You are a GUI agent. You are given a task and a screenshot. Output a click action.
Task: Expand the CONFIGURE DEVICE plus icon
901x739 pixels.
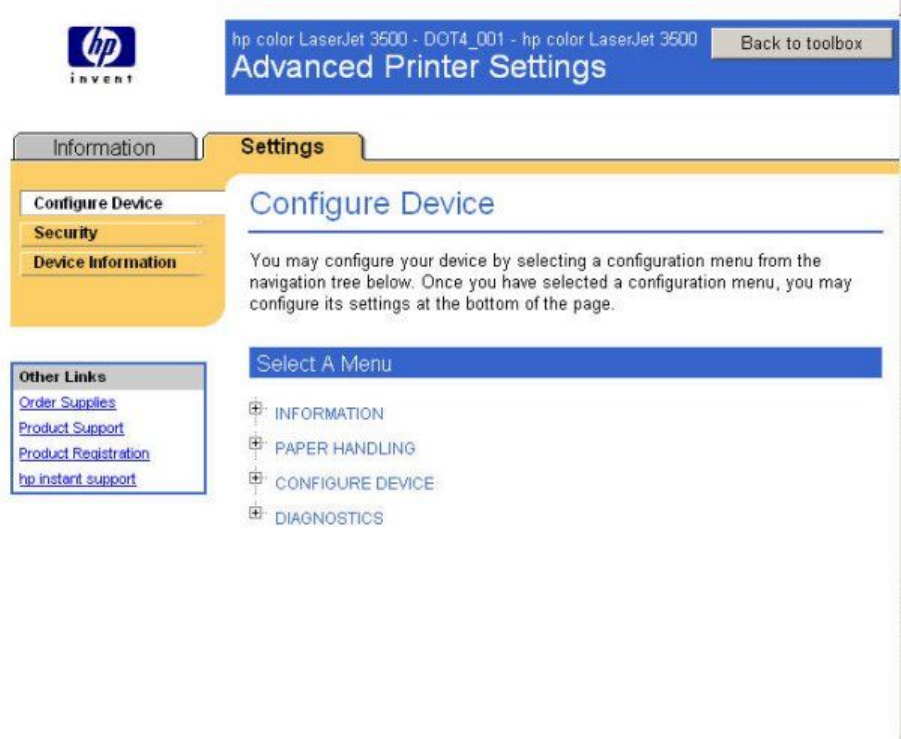(x=256, y=478)
